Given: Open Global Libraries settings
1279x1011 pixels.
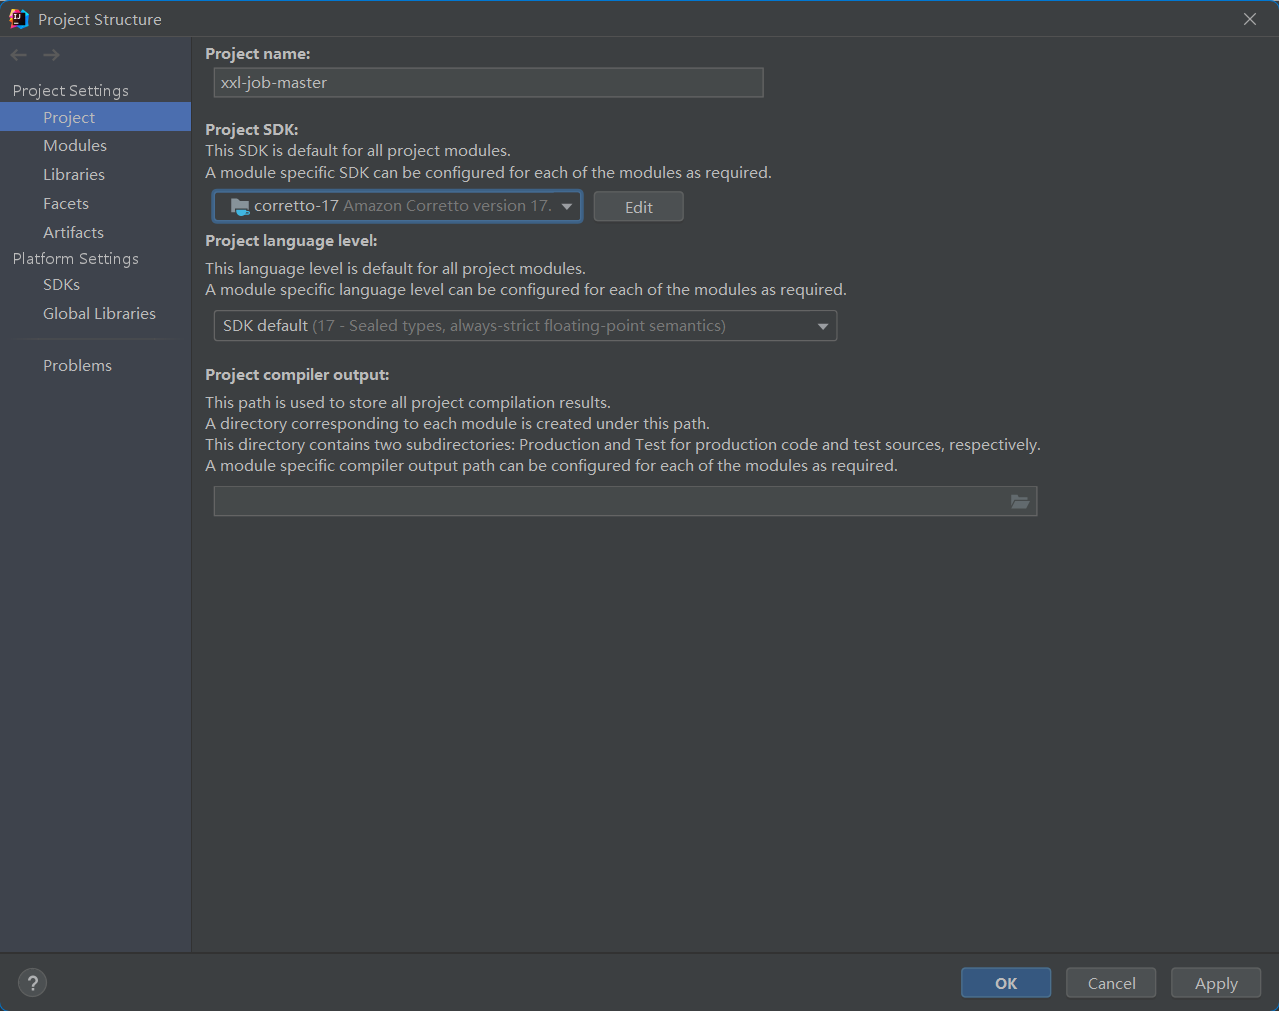Looking at the screenshot, I should (x=99, y=314).
